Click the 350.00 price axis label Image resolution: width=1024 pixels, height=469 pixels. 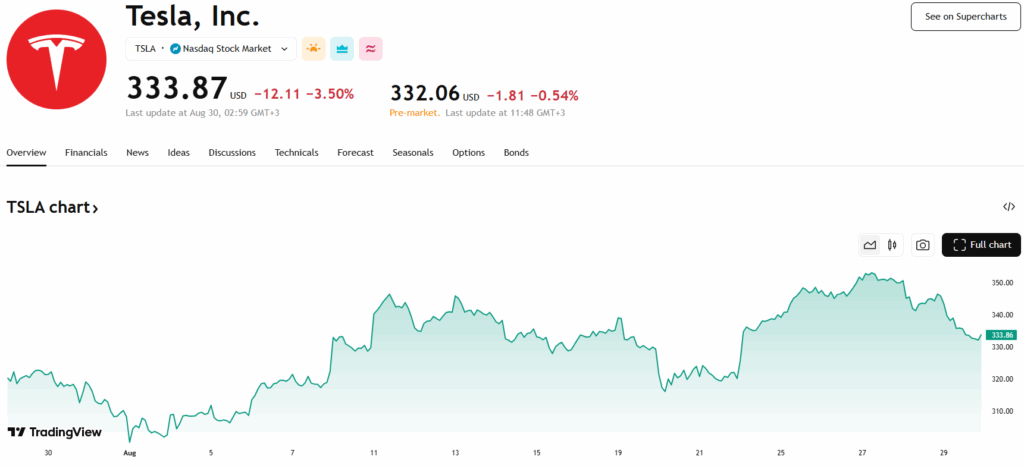(1002, 283)
